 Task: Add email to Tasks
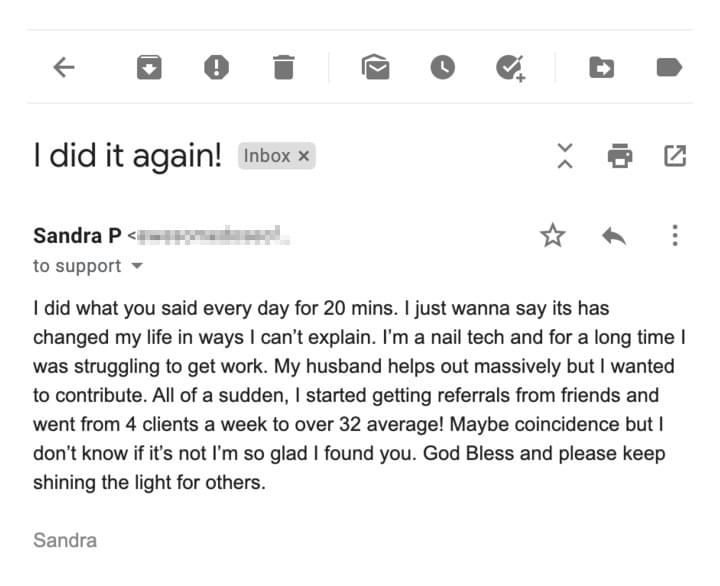[x=511, y=68]
